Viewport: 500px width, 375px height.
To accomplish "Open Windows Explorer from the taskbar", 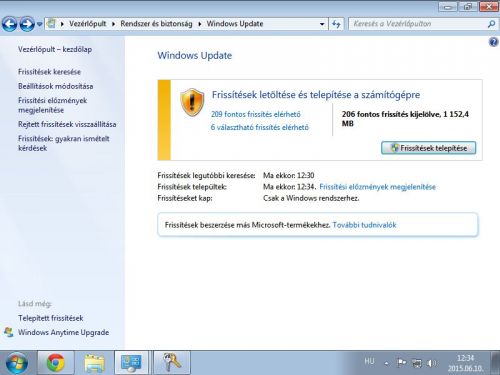I will [x=94, y=363].
